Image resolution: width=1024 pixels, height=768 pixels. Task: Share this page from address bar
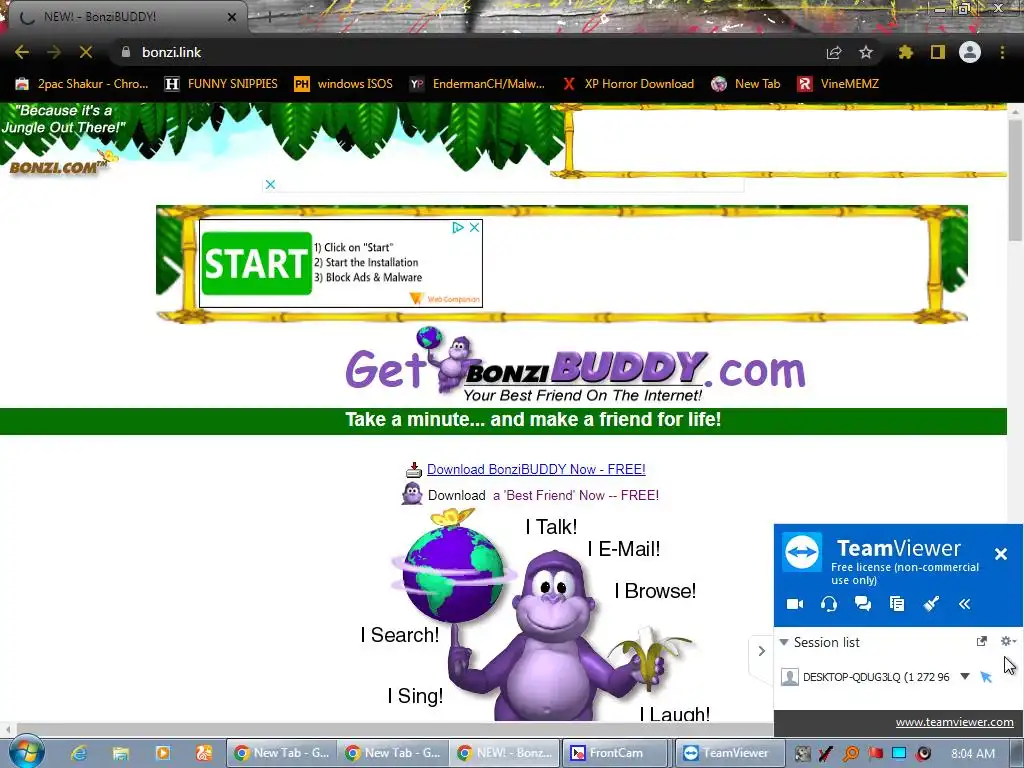point(834,52)
